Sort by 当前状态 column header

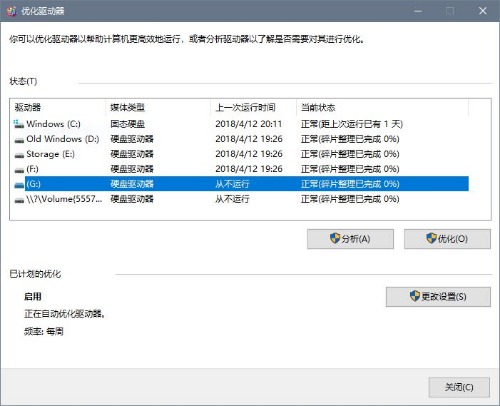pyautogui.click(x=382, y=107)
